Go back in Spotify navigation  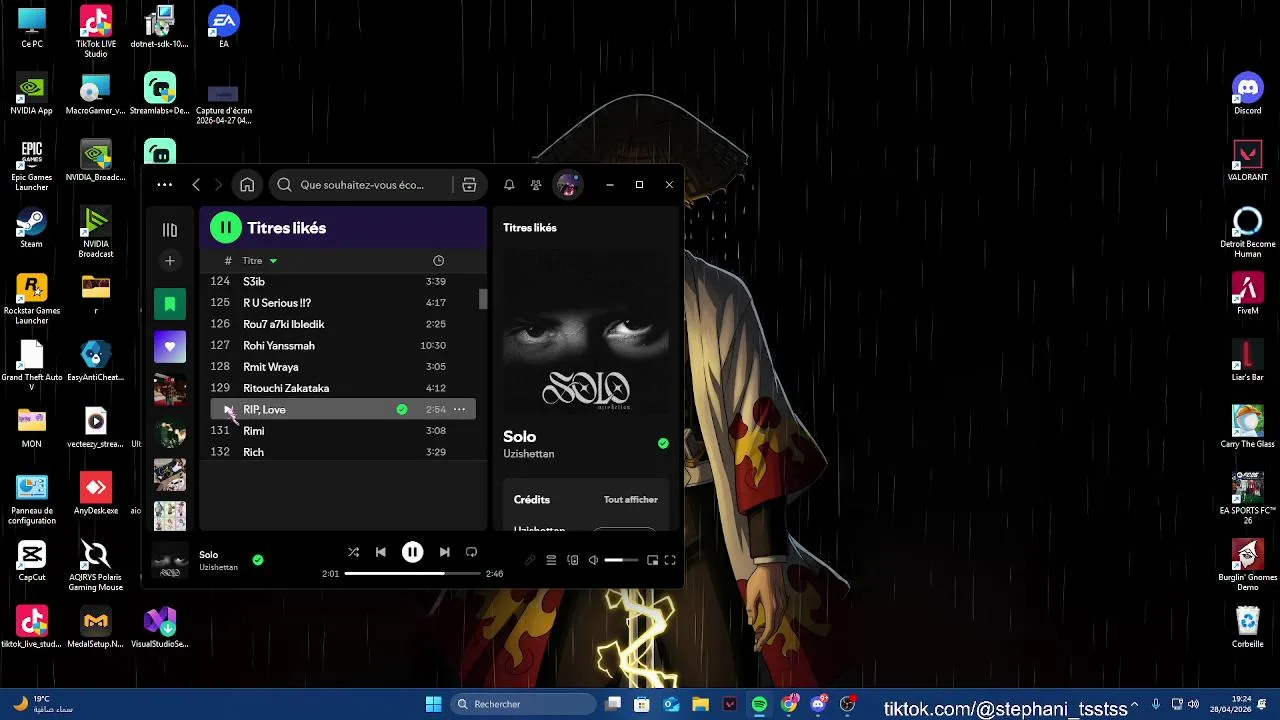tap(196, 185)
